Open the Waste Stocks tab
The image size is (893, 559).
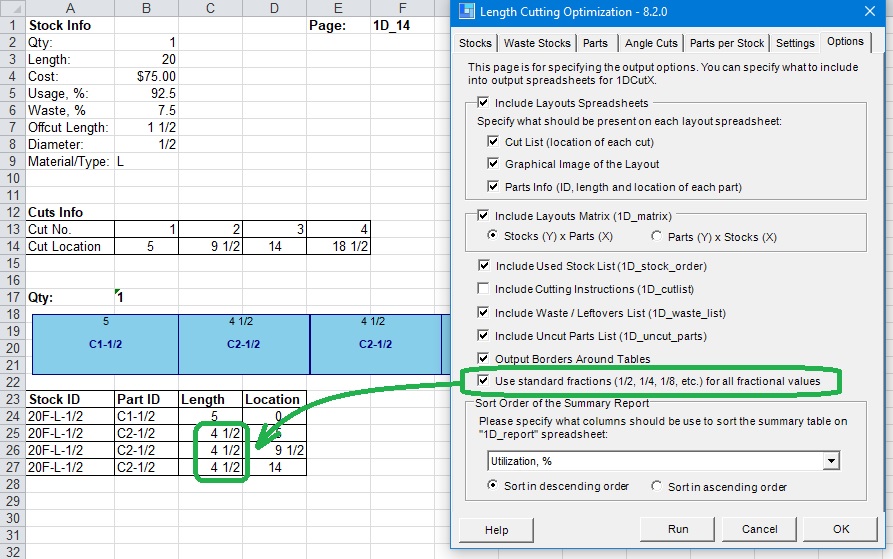point(537,43)
